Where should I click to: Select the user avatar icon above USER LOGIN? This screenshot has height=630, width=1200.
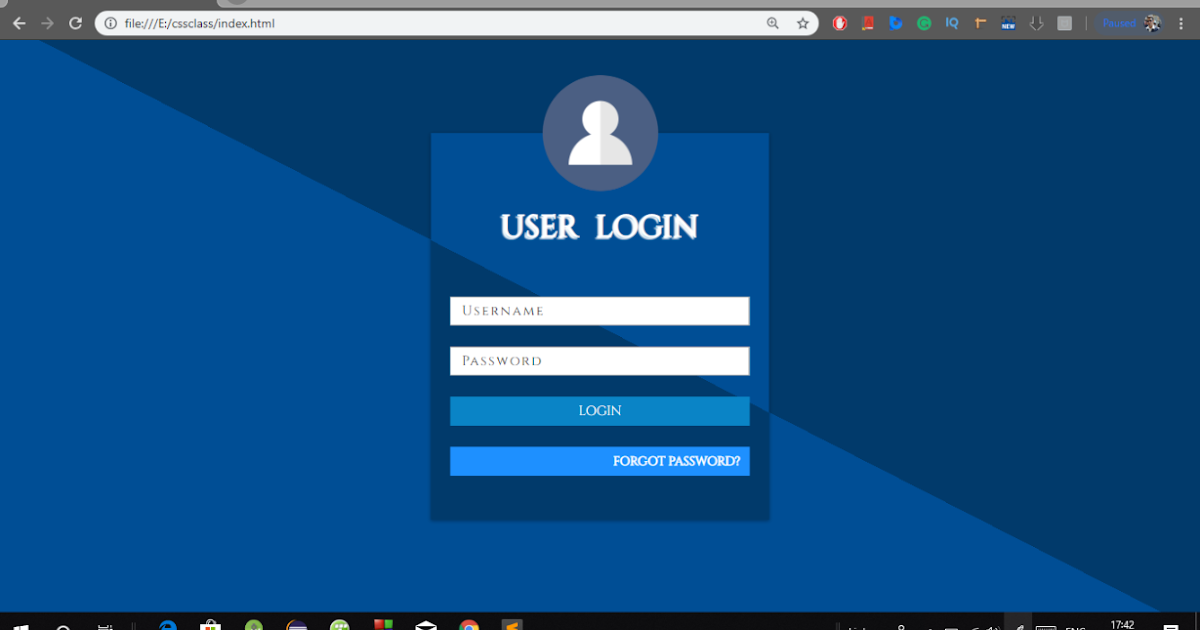coord(600,132)
